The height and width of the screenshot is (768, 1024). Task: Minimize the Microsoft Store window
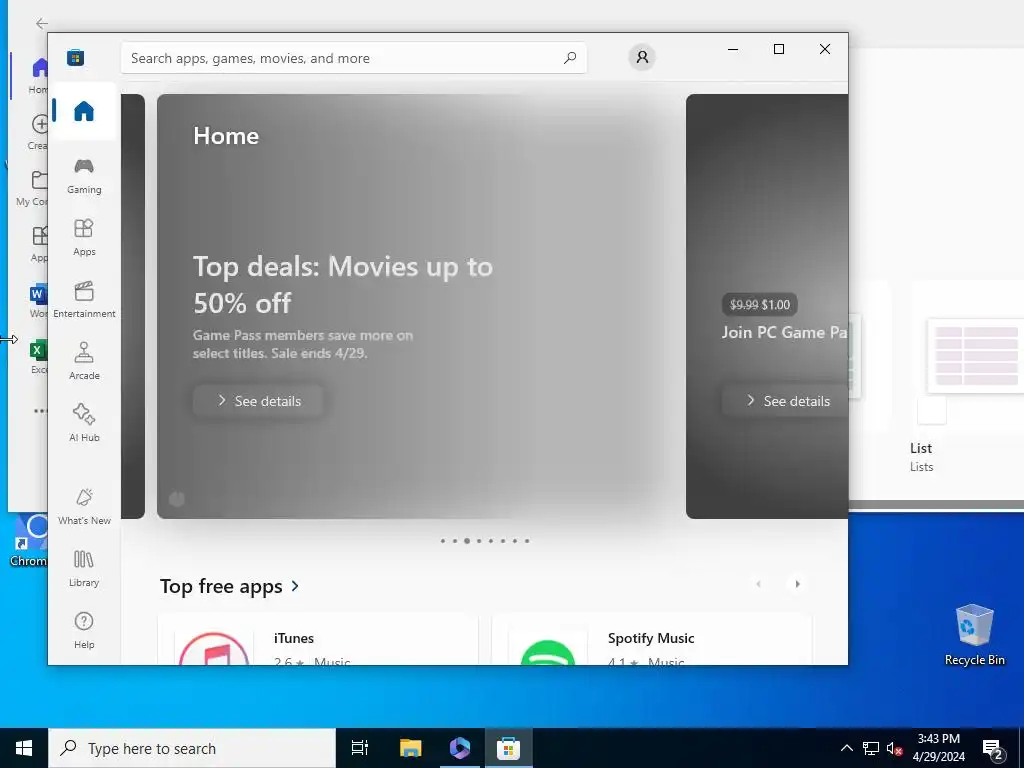click(733, 49)
